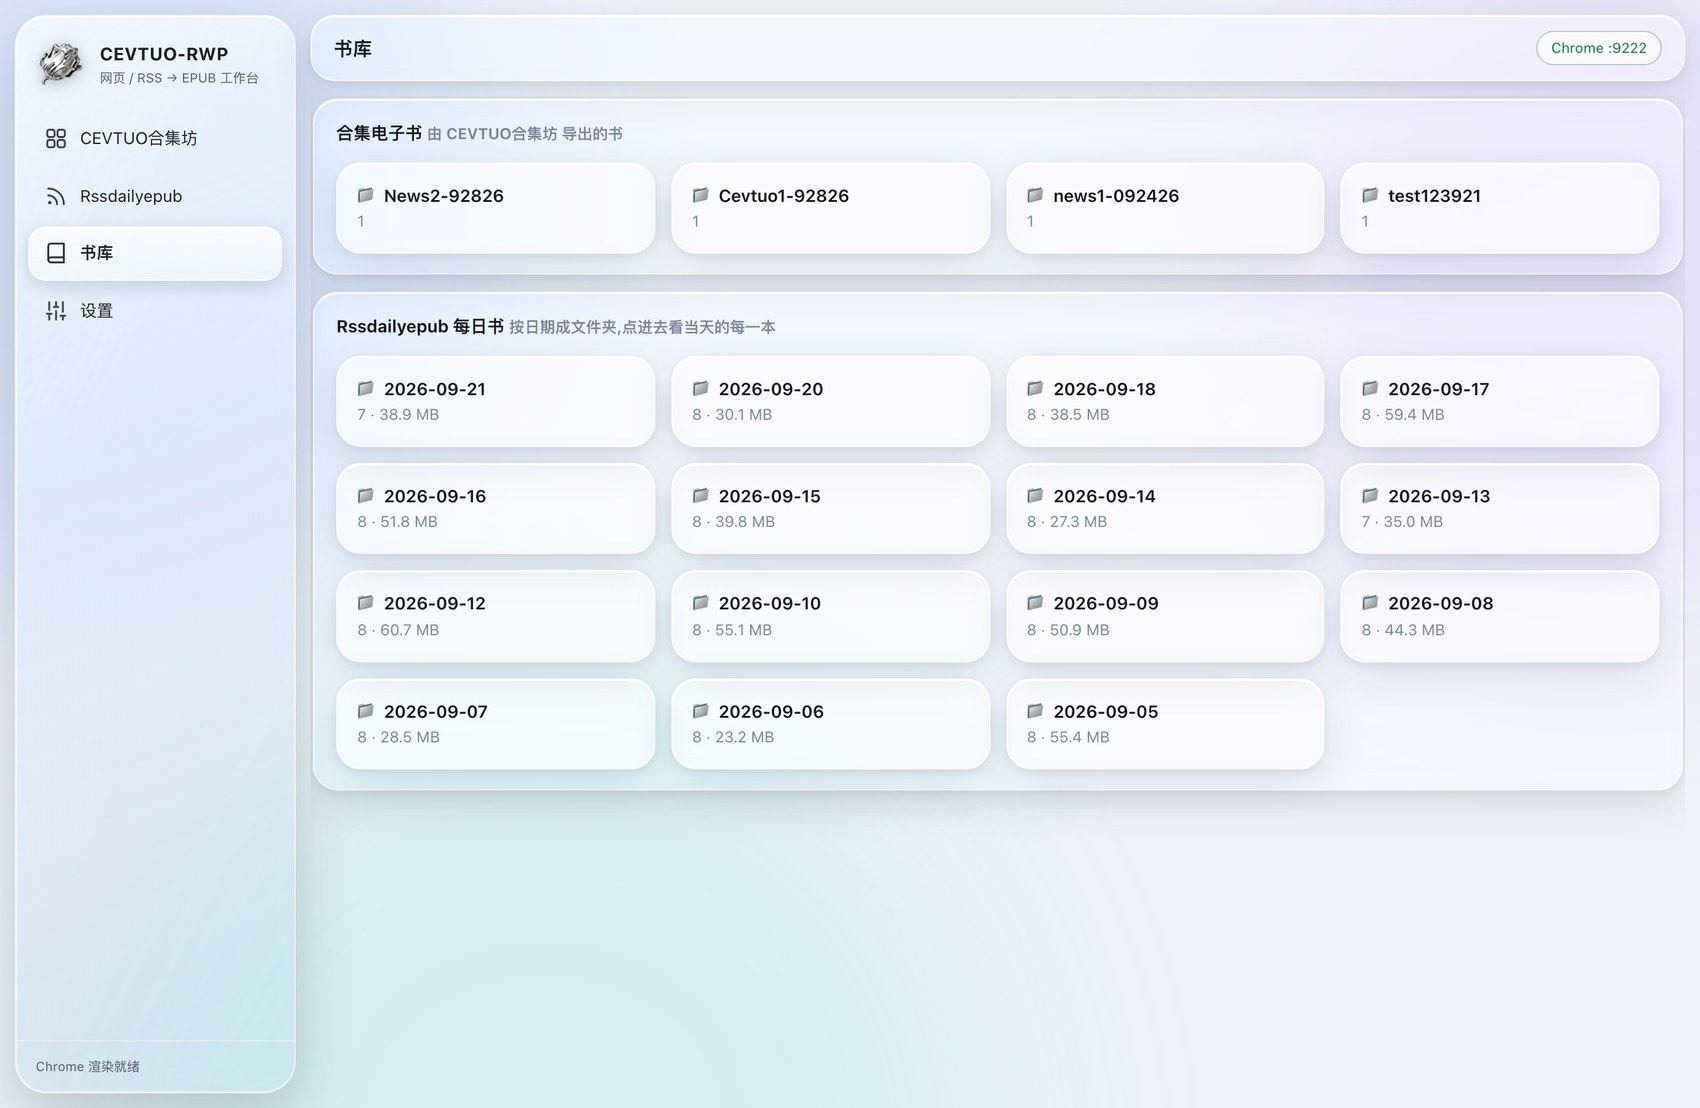The height and width of the screenshot is (1108, 1700).
Task: Click the CEVTUO-RWP app logo
Action: [x=60, y=64]
